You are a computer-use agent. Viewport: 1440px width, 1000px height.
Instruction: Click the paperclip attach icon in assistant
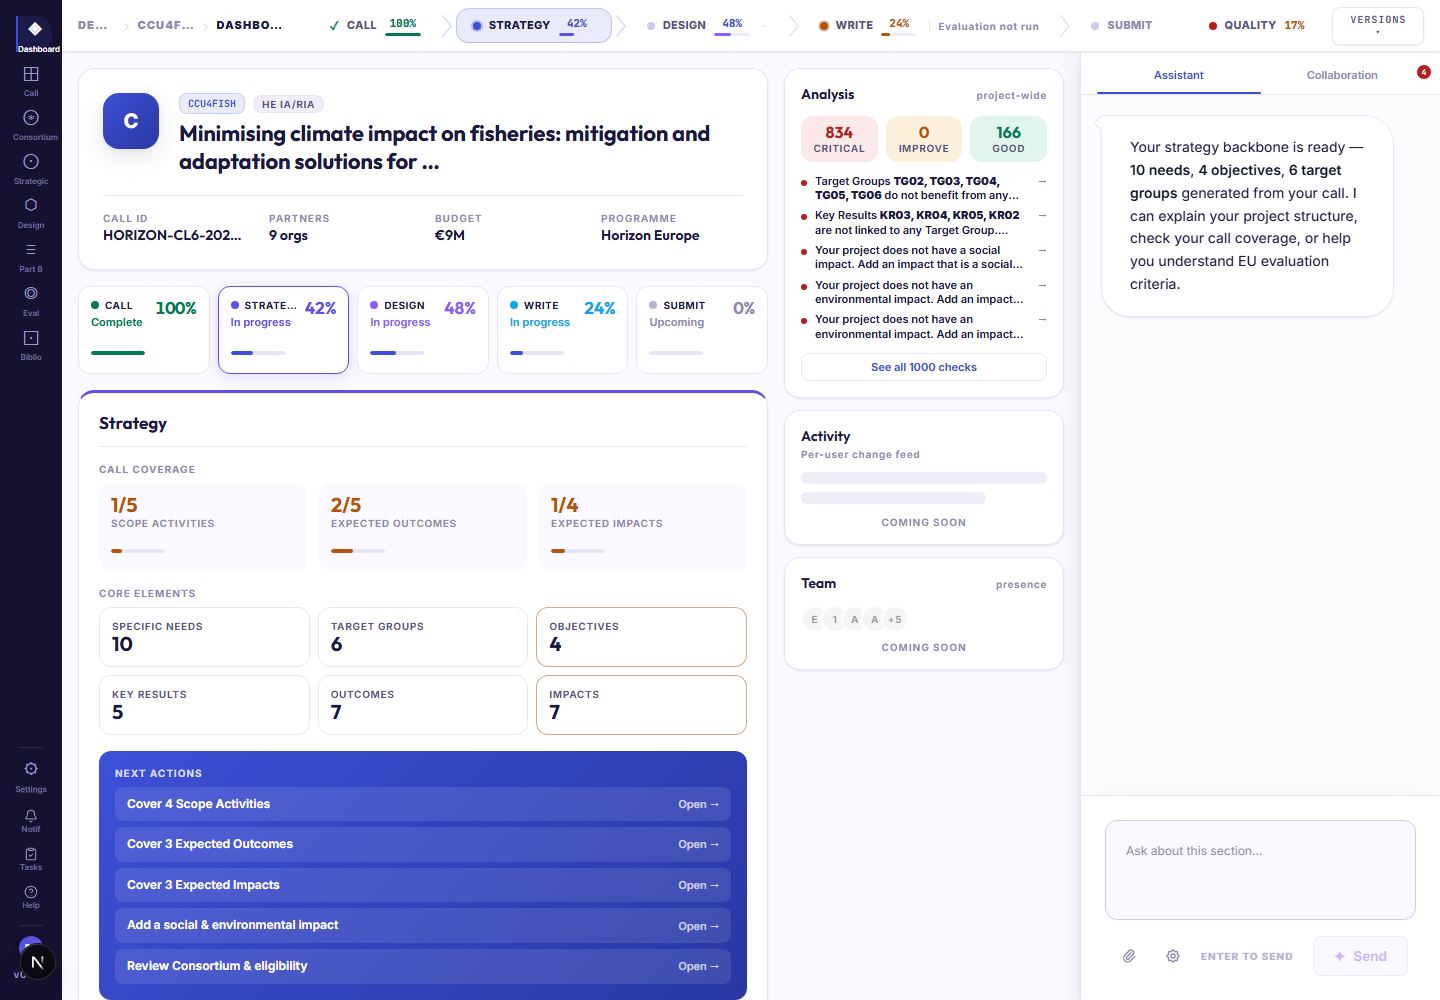[1129, 956]
